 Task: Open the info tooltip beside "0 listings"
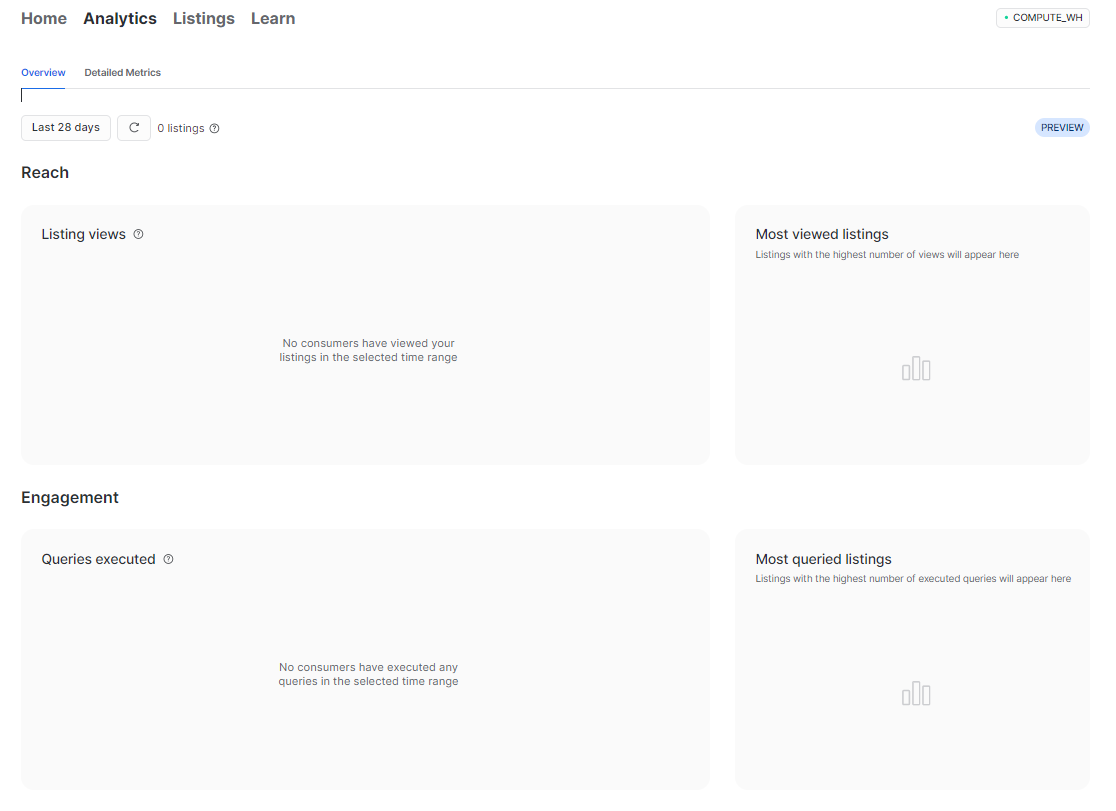pyautogui.click(x=215, y=128)
